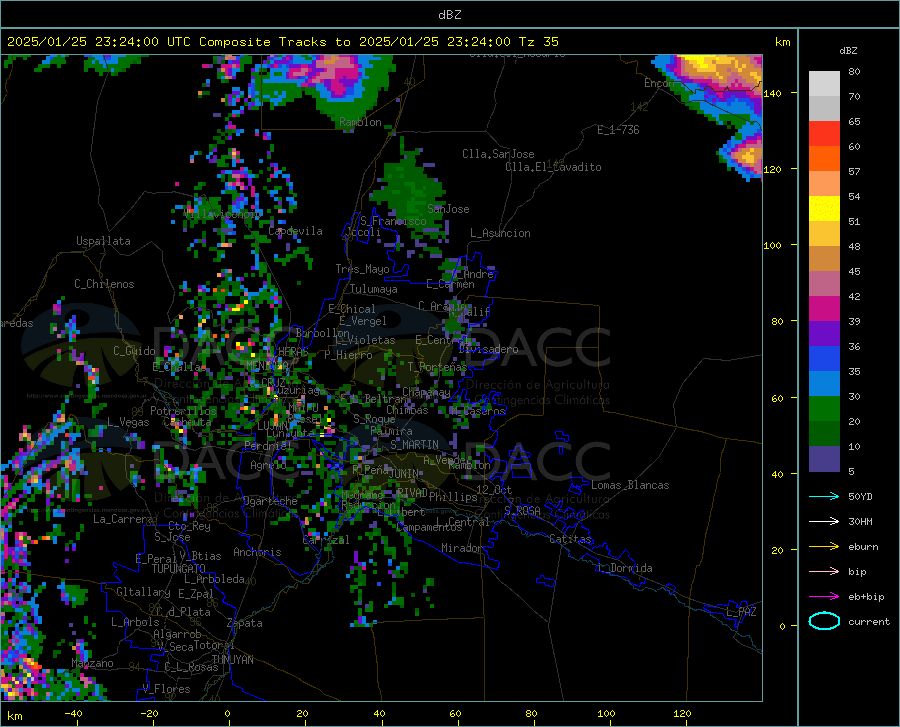
Task: Click the JUNIN map label
Action: pyautogui.click(x=404, y=473)
